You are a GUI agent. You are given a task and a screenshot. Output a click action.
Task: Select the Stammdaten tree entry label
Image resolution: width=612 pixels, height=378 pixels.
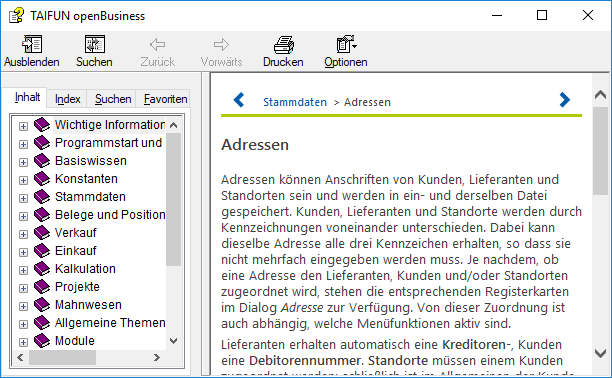(90, 197)
